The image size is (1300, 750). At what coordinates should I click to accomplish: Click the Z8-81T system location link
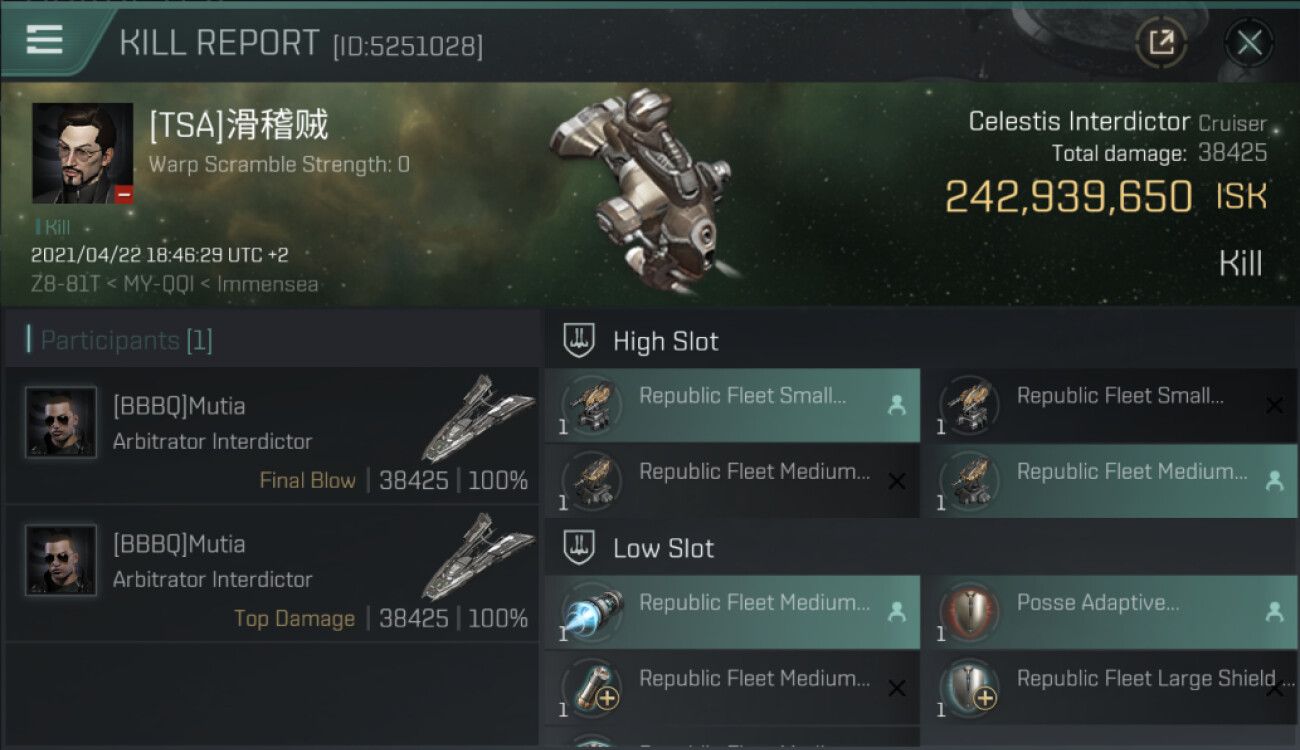[66, 284]
